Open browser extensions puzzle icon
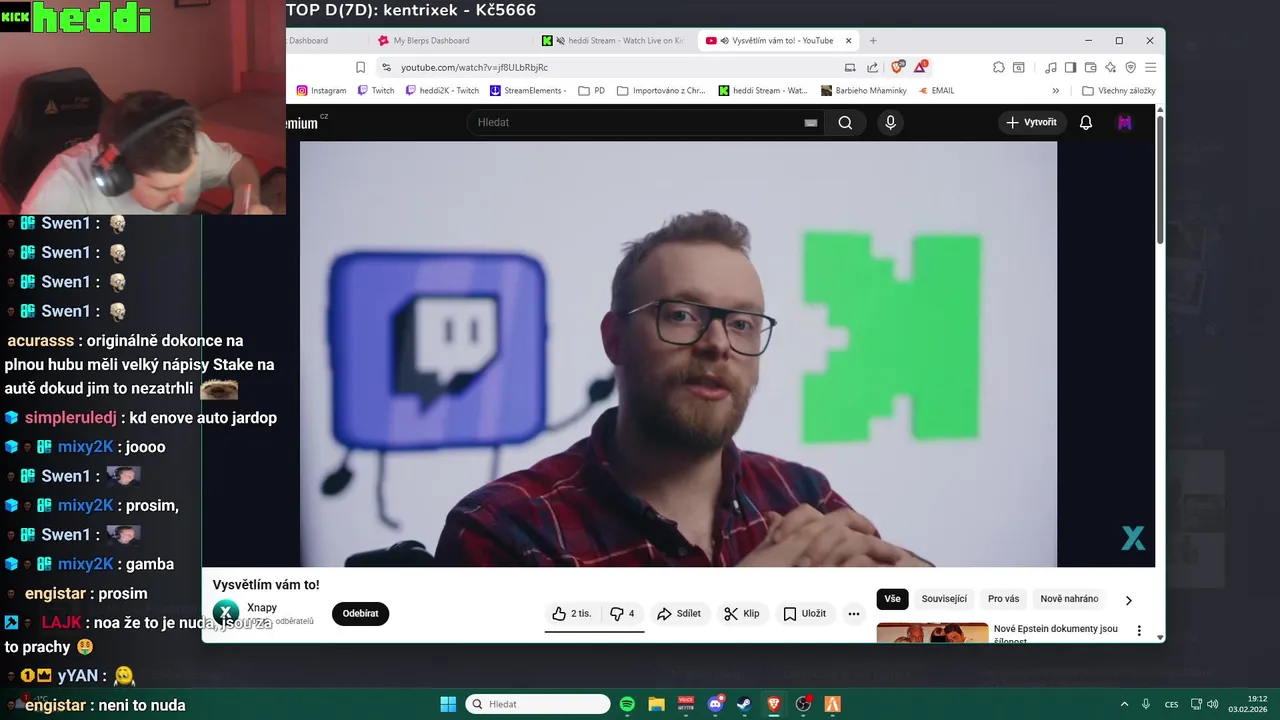The height and width of the screenshot is (720, 1280). pyautogui.click(x=998, y=67)
